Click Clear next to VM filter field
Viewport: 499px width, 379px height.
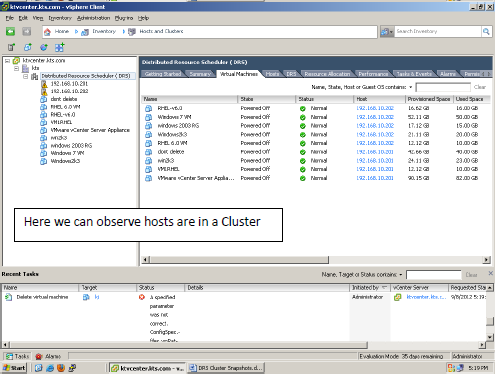480,87
